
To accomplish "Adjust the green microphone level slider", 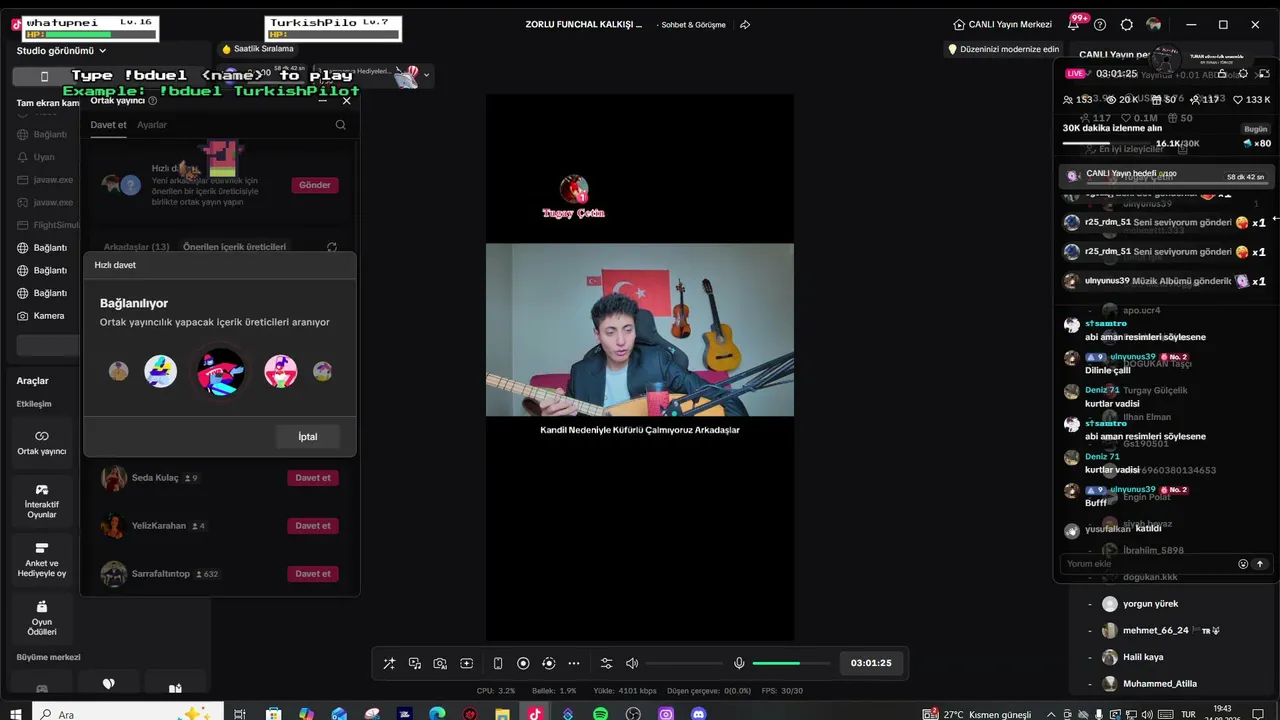I will (791, 663).
